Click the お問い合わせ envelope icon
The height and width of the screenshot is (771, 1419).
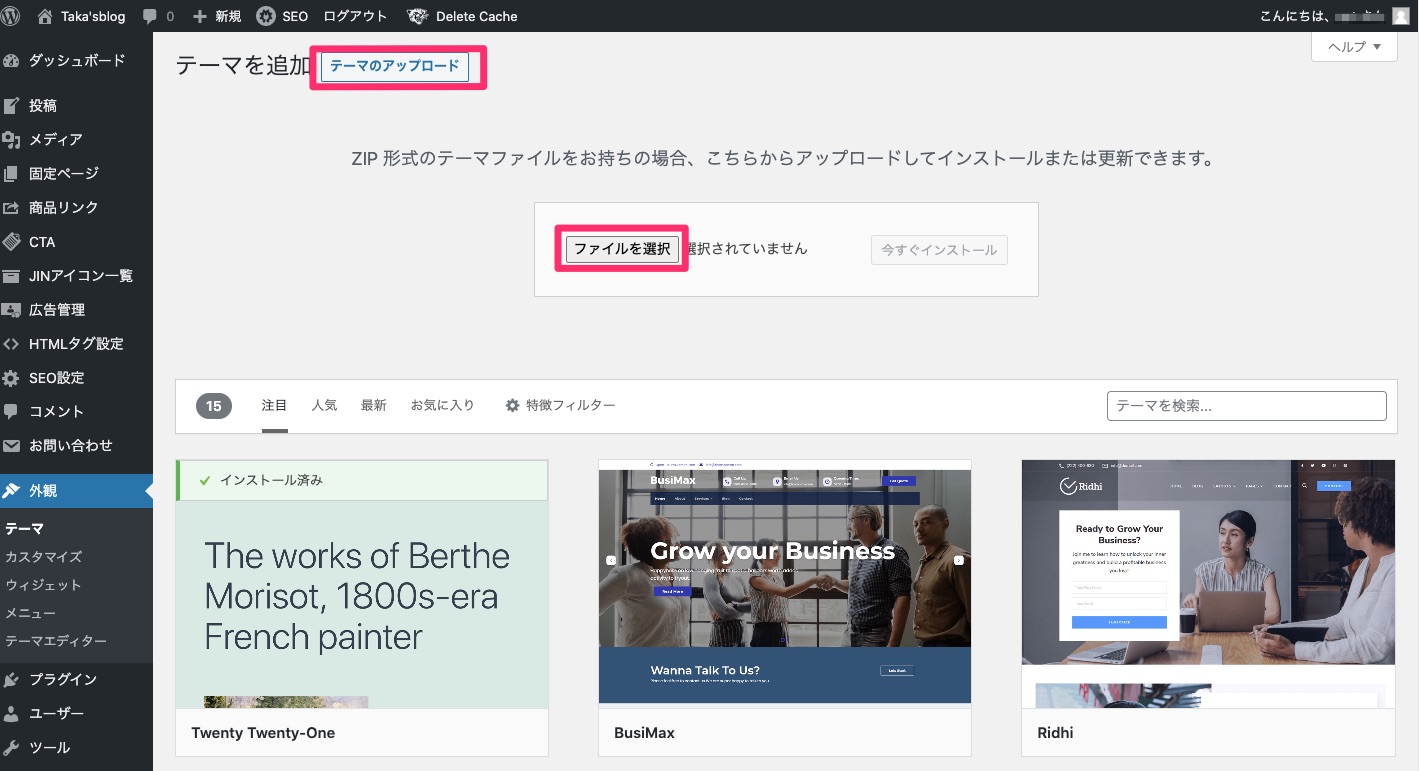pyautogui.click(x=12, y=445)
